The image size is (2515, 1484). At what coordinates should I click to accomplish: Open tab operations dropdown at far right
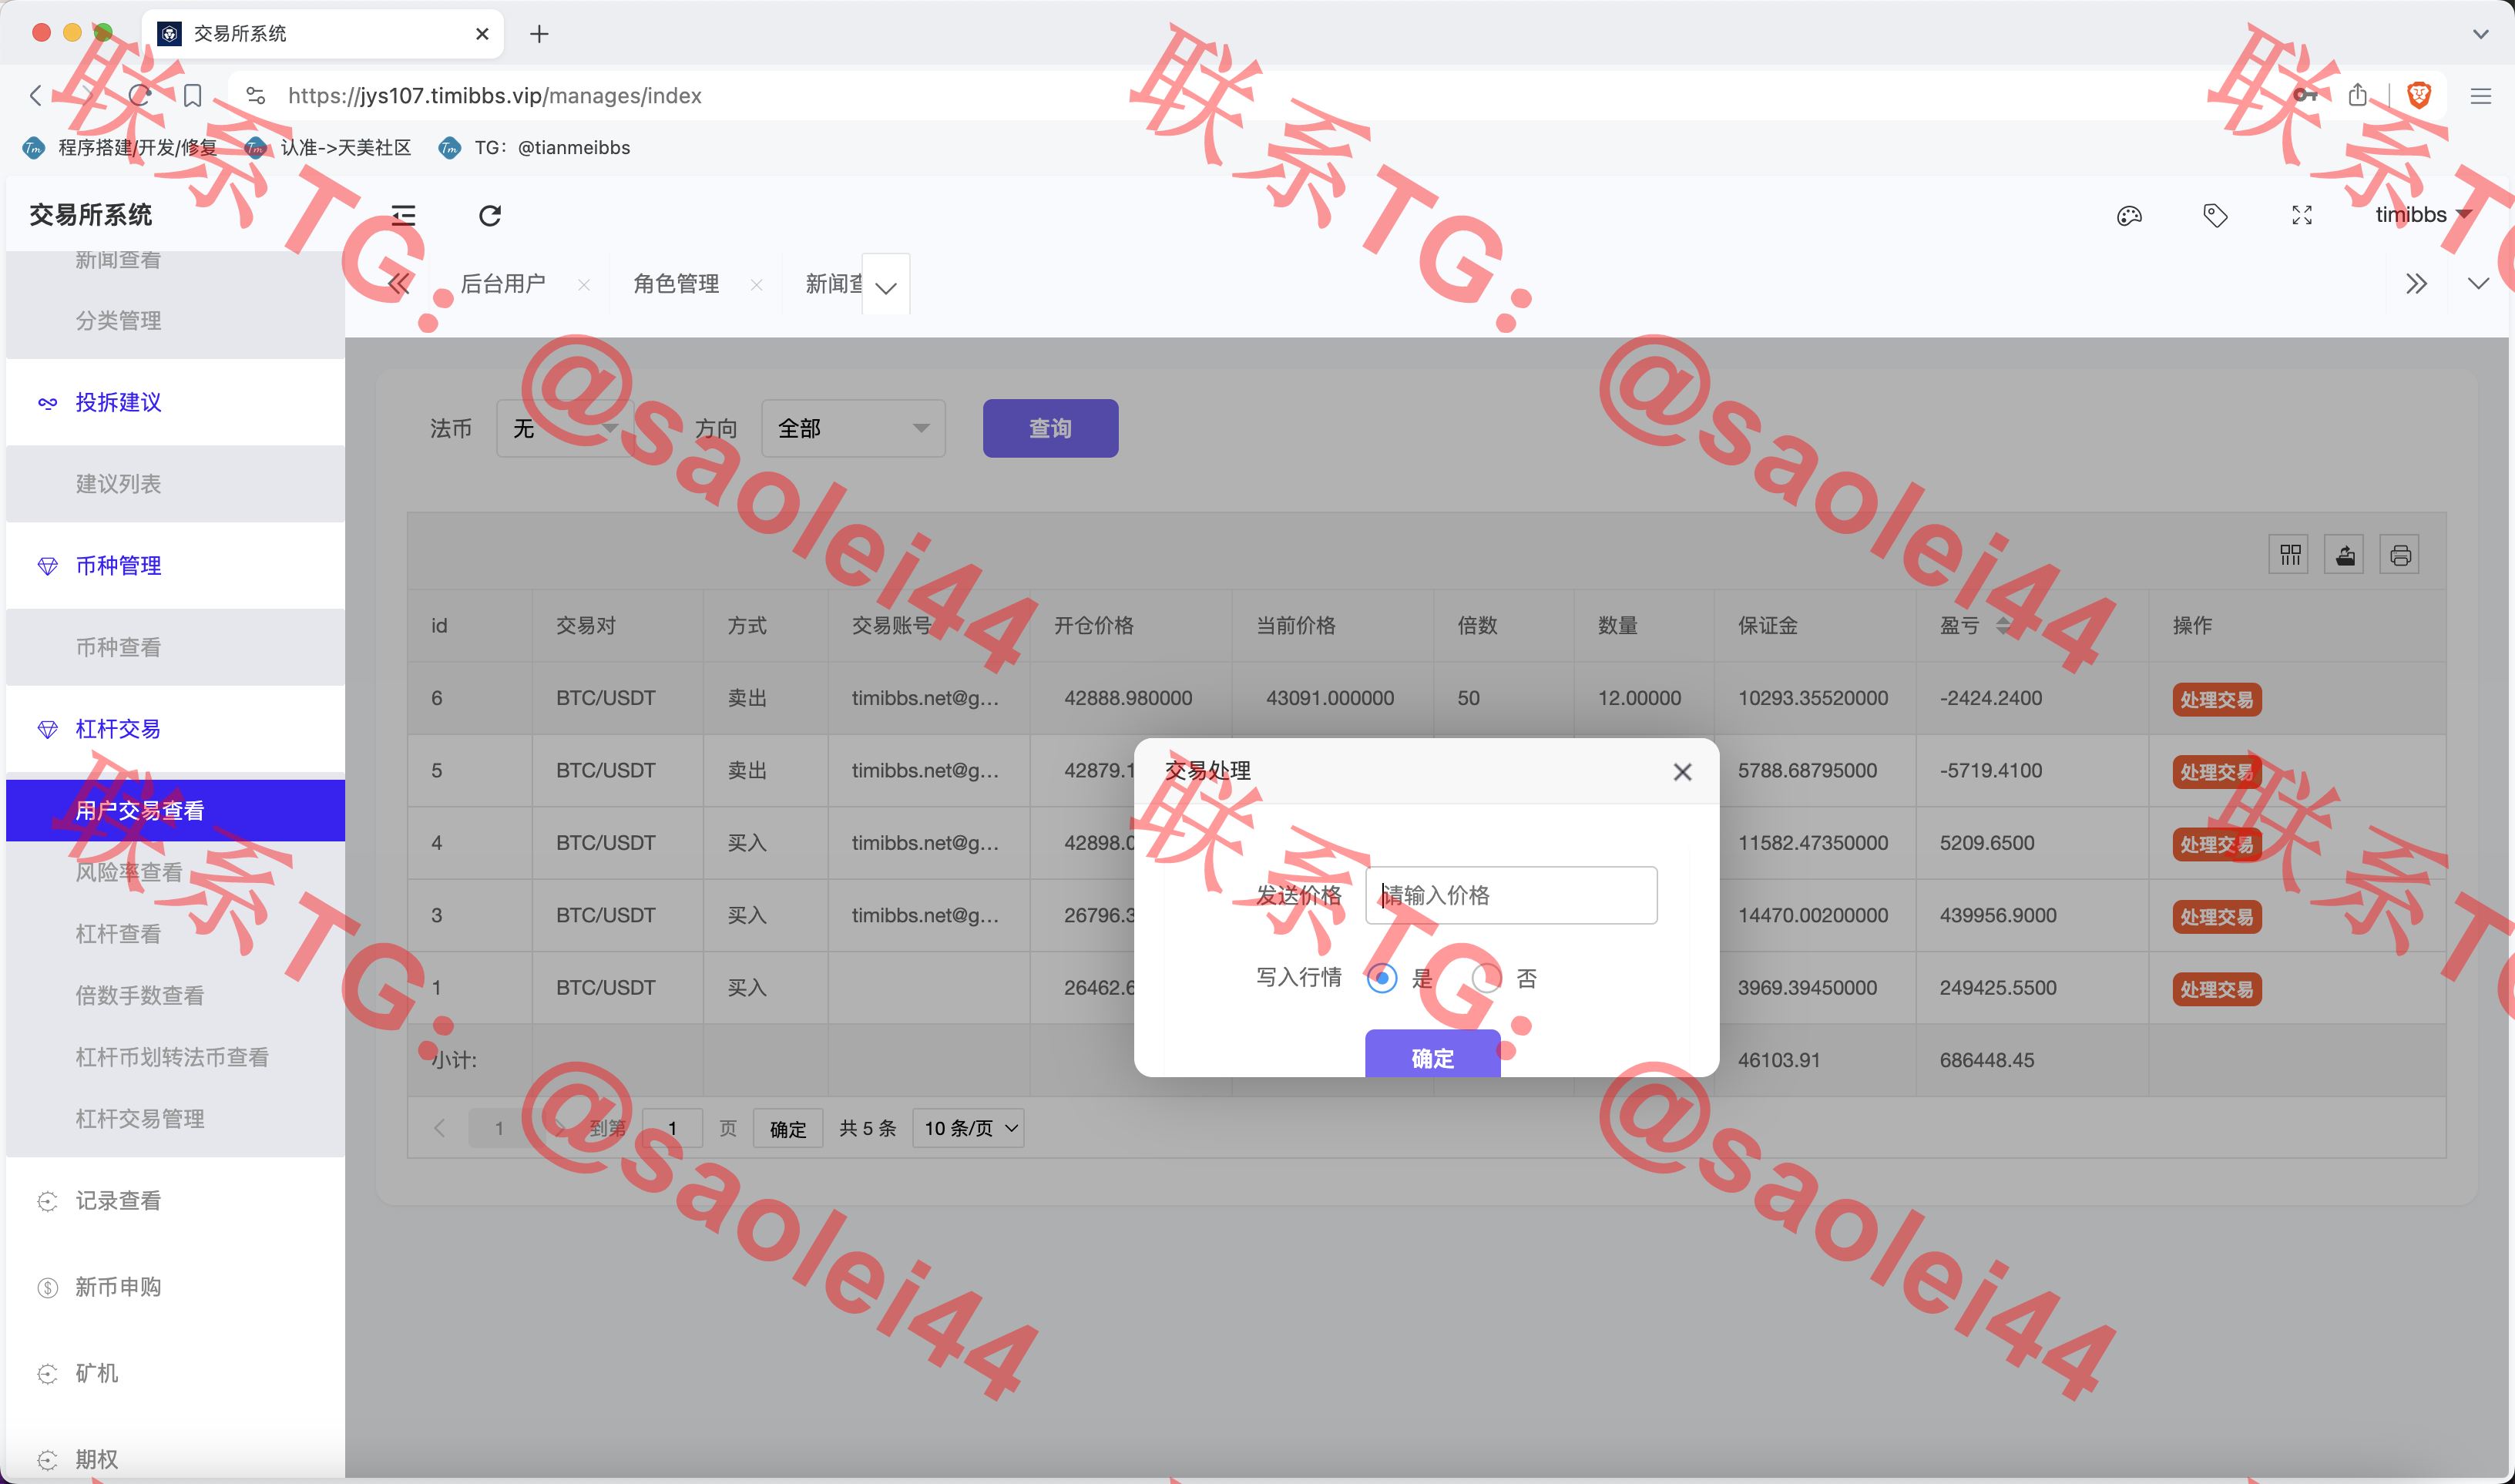2477,284
